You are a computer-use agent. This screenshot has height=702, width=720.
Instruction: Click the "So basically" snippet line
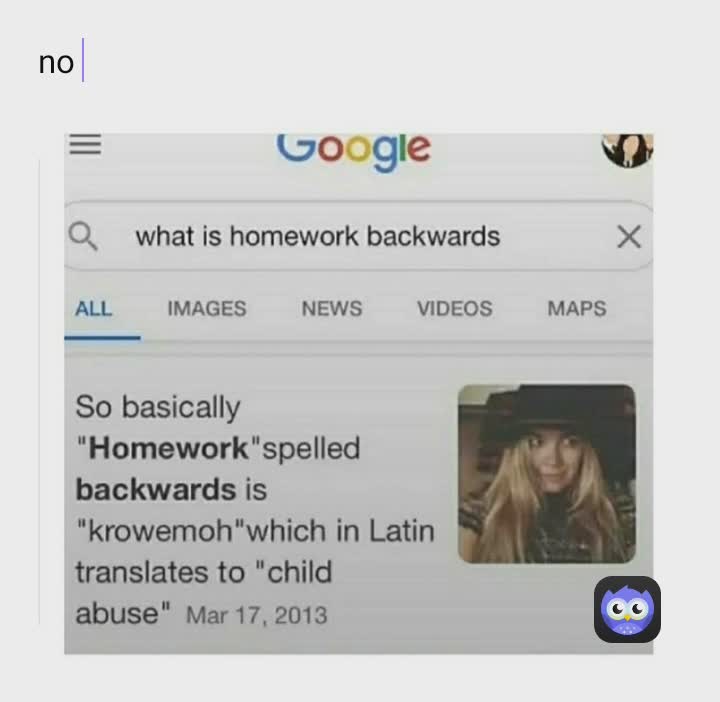pos(158,407)
